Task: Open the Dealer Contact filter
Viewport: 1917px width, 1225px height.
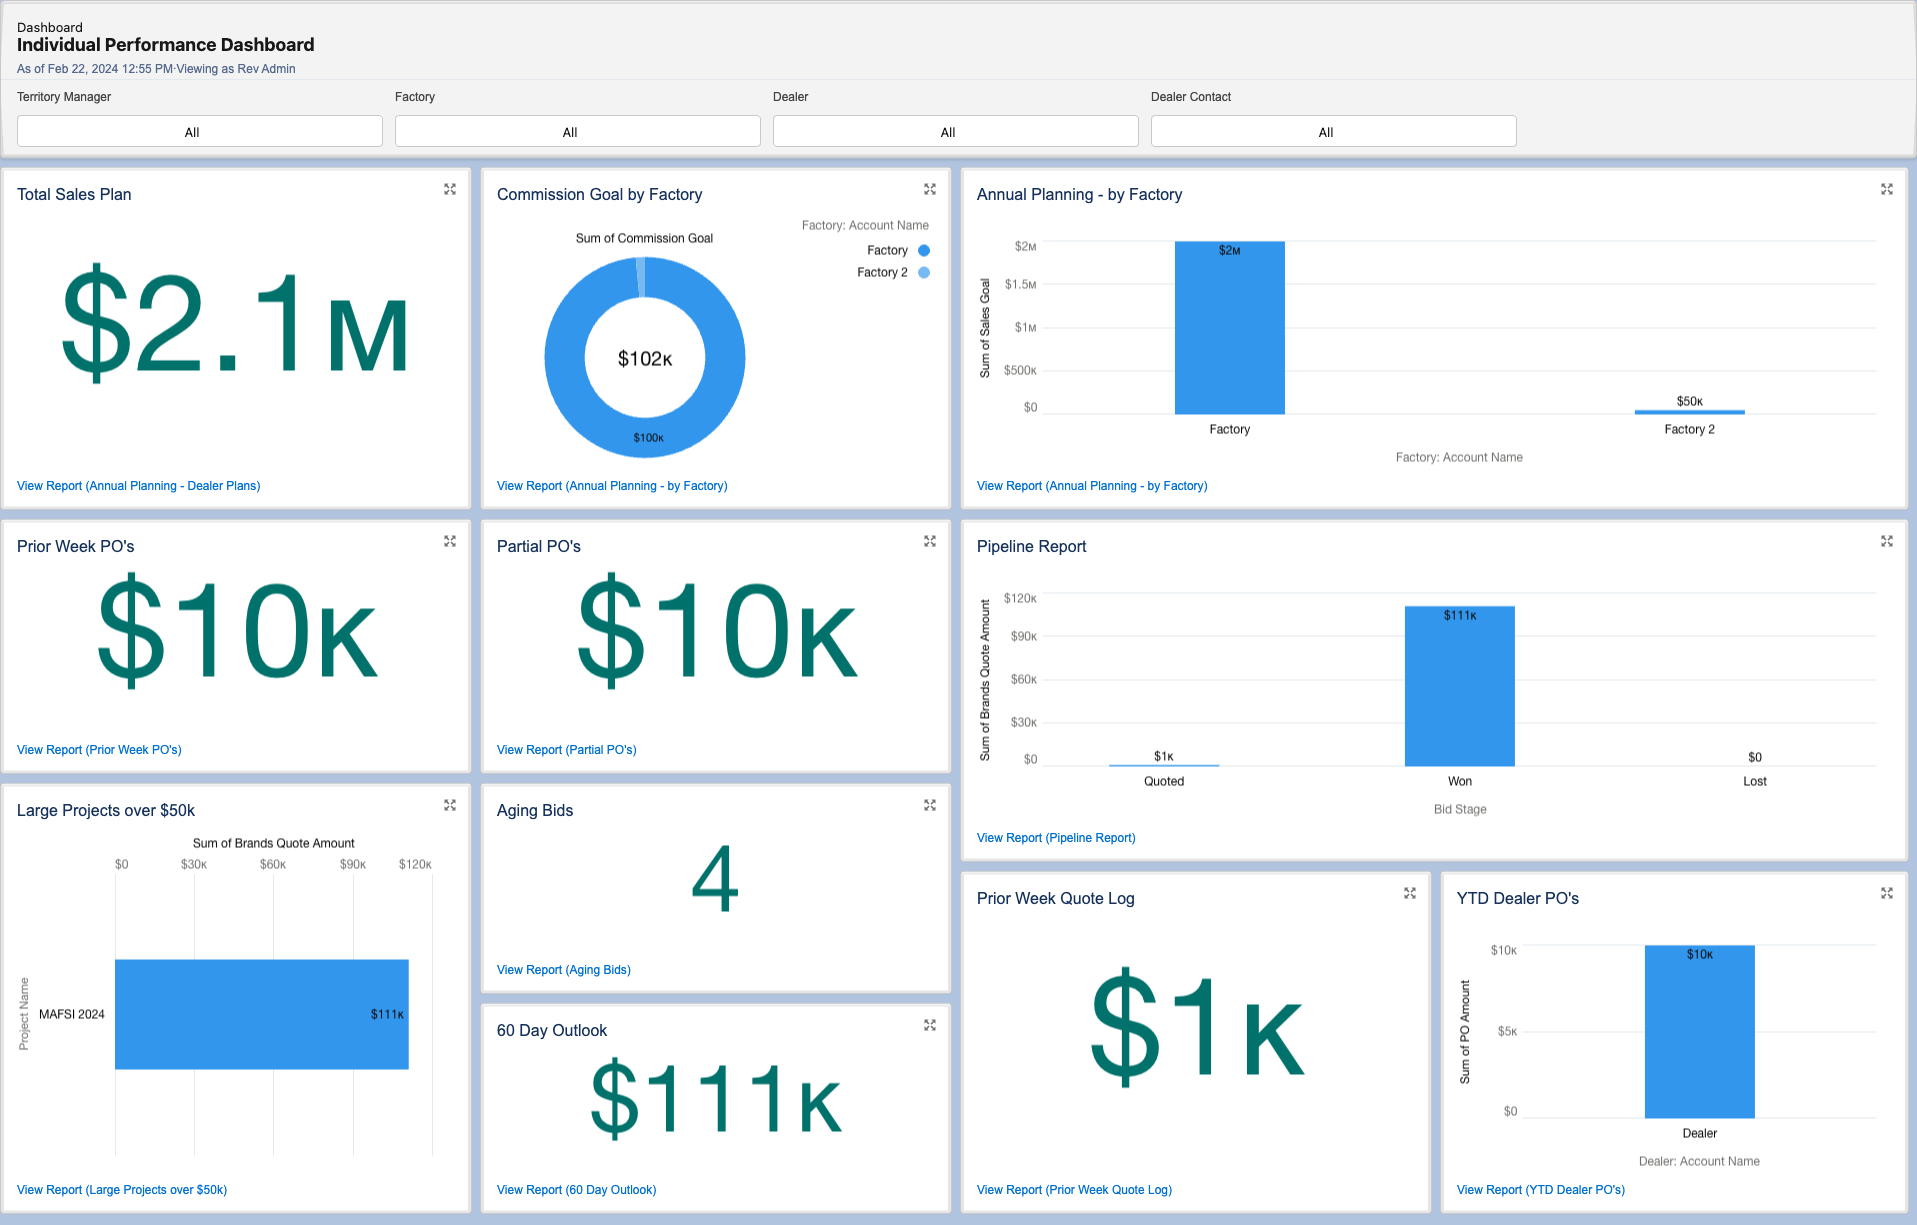Action: (1332, 131)
